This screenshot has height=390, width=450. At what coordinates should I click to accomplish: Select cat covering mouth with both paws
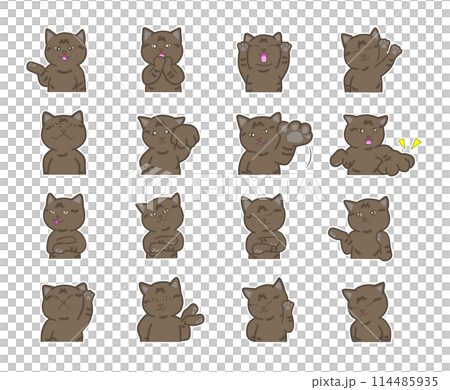tap(162, 60)
